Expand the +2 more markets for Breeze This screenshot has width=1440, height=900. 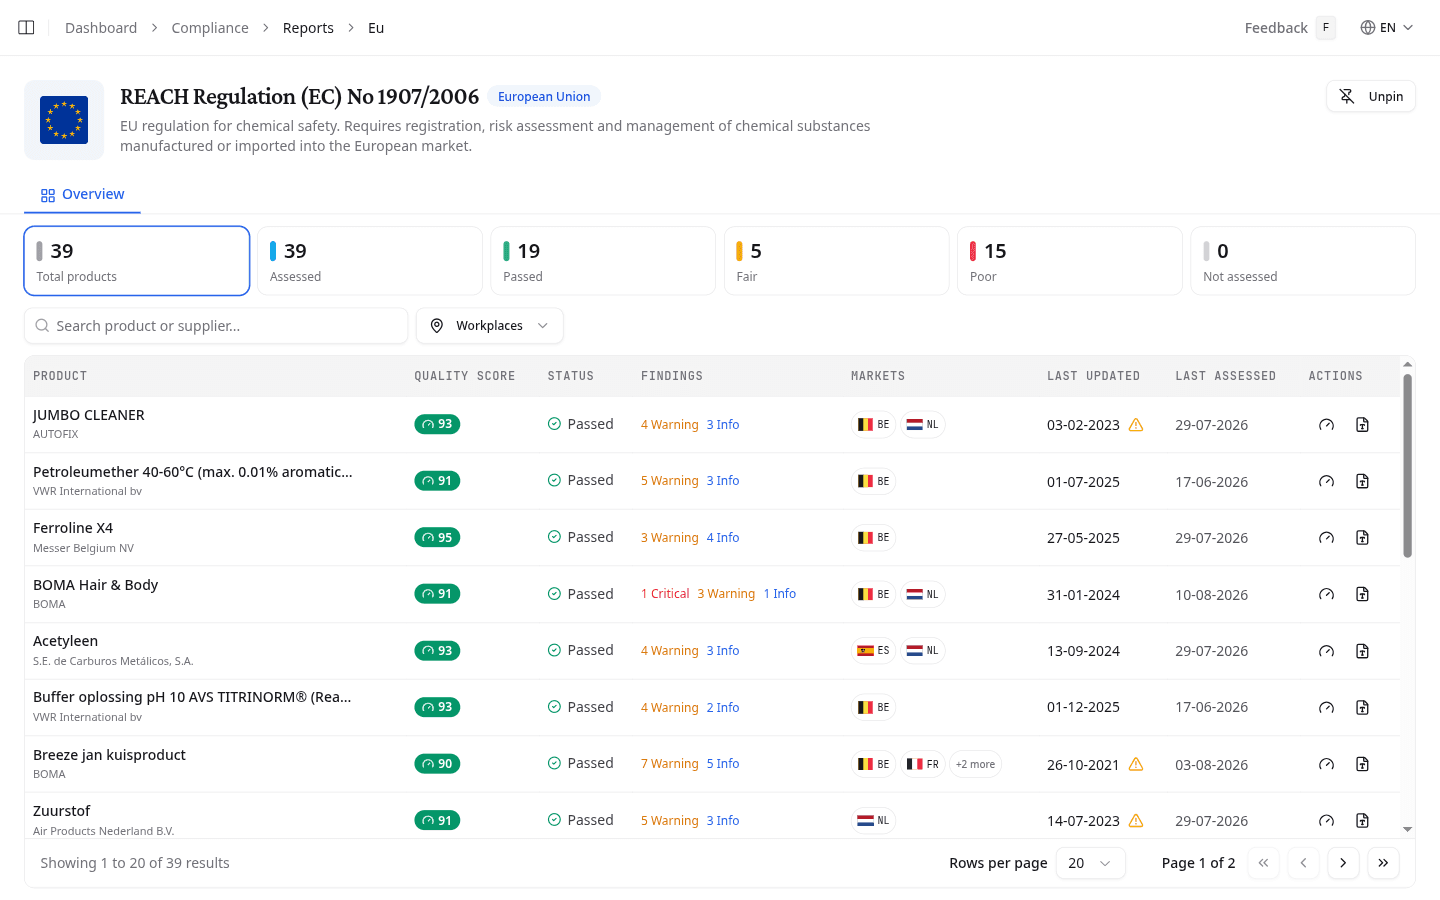[975, 764]
